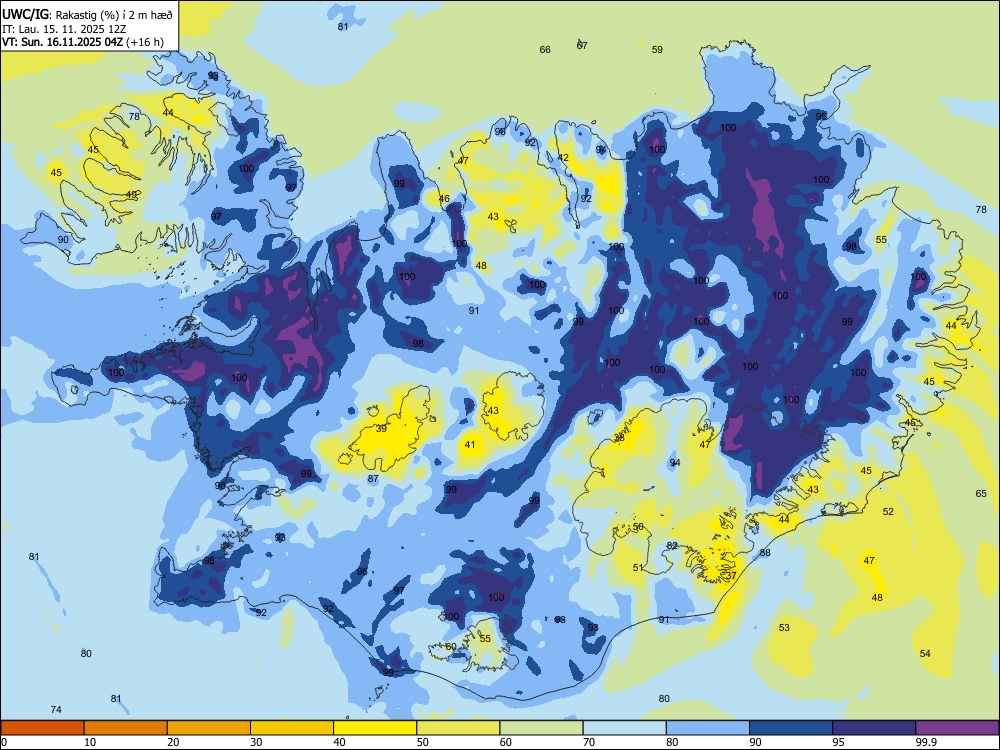Click the pale yellow 50–60 legend segment
The height and width of the screenshot is (750, 1000).
458,728
